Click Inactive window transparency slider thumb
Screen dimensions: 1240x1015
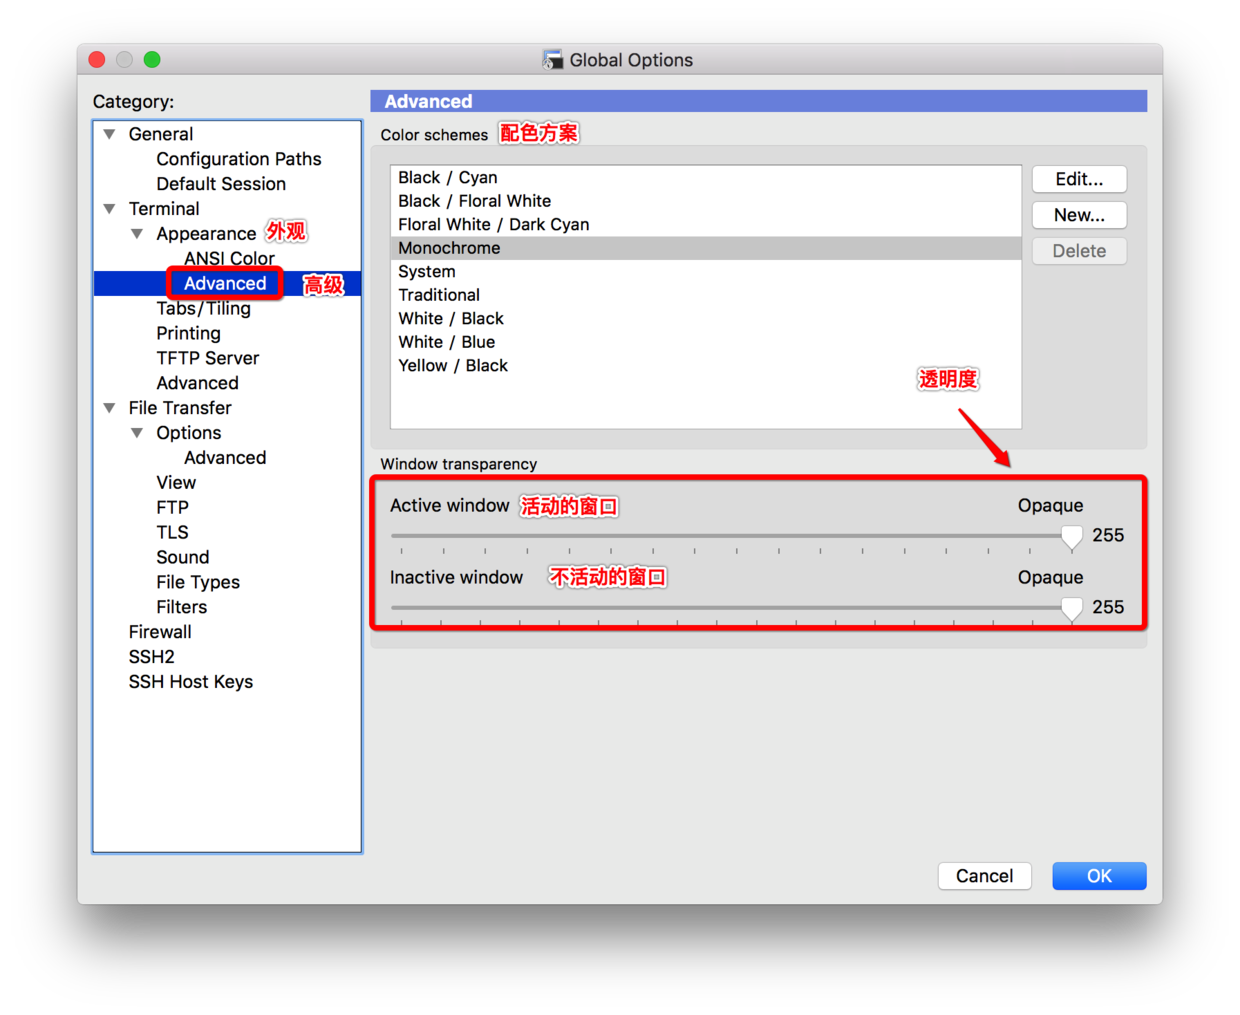tap(1071, 609)
